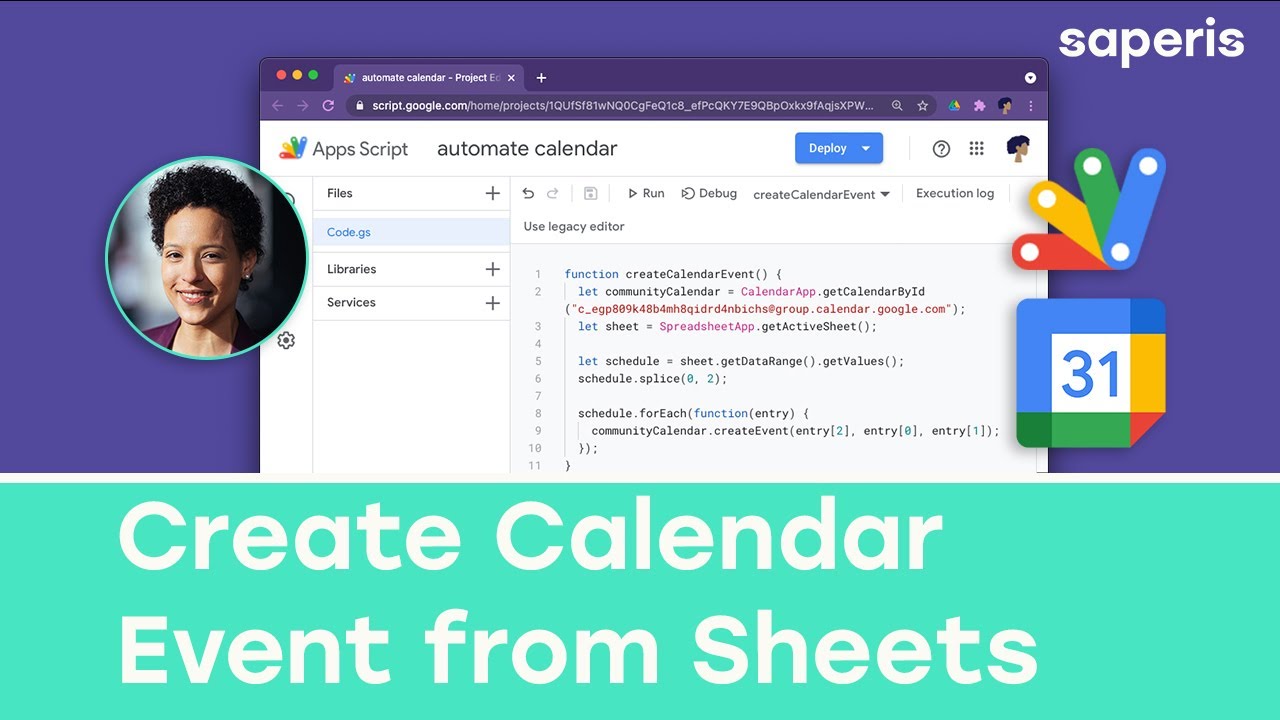
Task: Add a library with Libraries plus icon
Action: [x=492, y=269]
